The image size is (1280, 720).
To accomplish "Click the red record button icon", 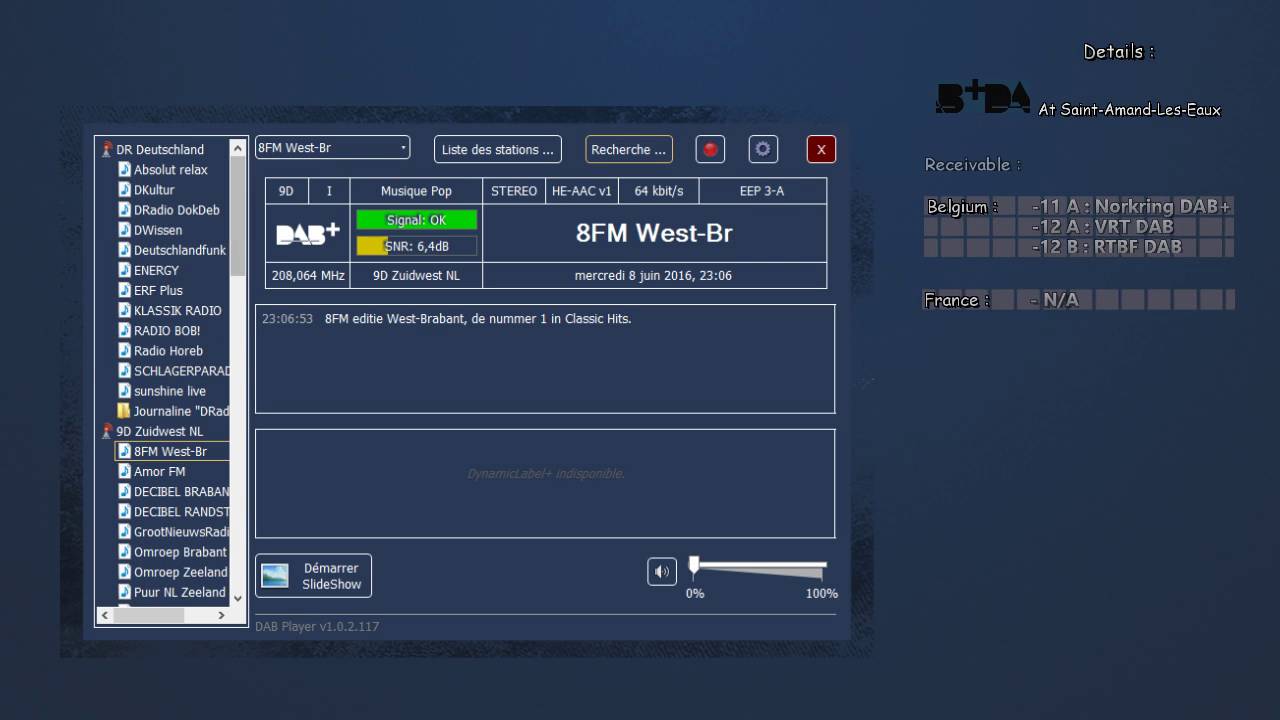I will click(710, 149).
